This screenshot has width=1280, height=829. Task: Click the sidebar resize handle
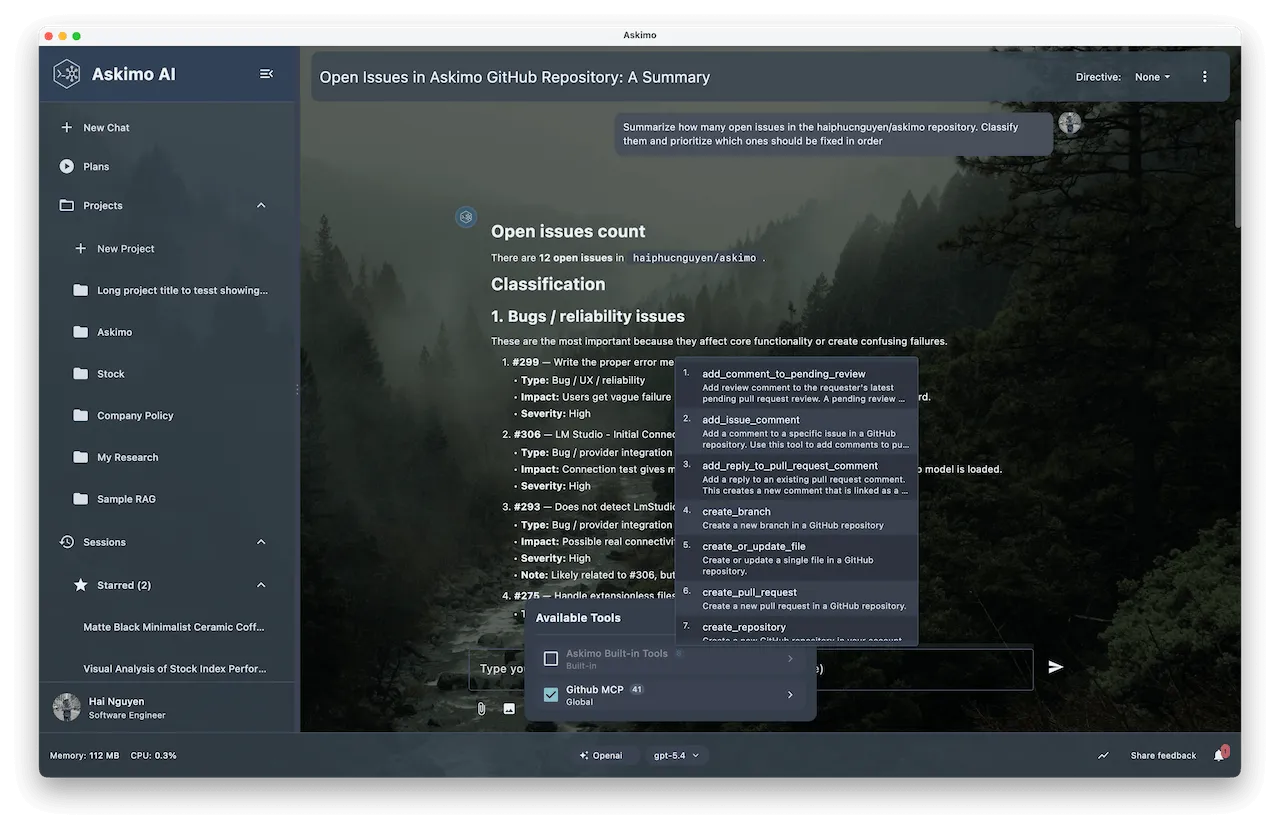pos(297,389)
